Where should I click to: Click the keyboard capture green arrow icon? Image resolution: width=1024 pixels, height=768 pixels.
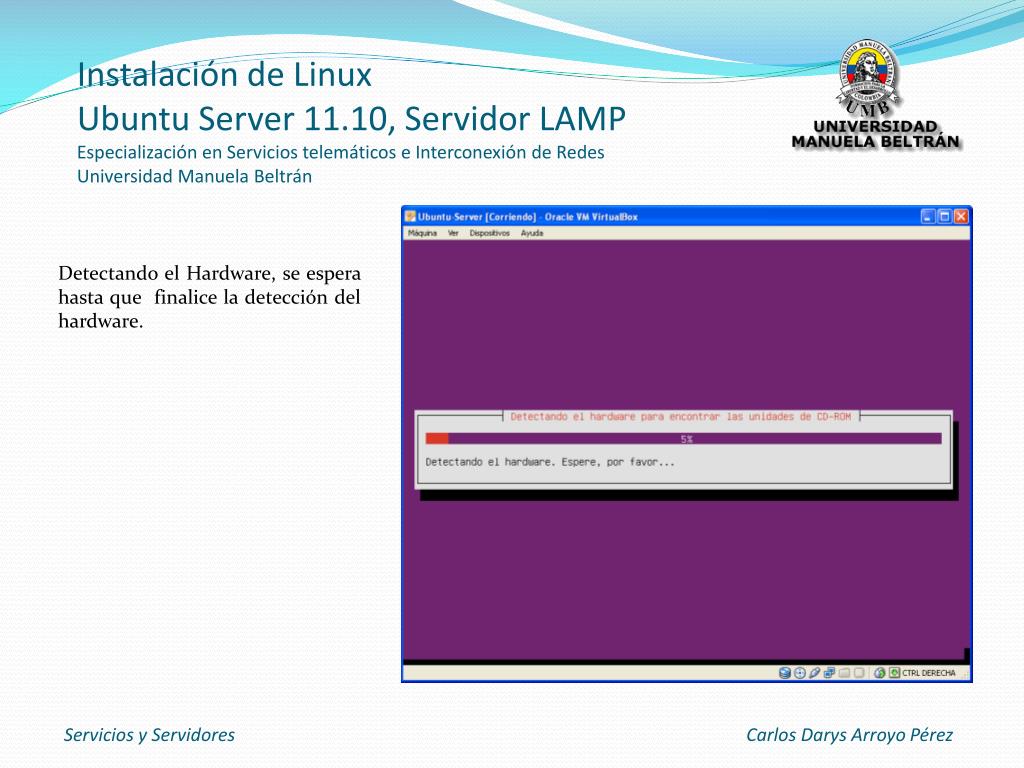895,673
